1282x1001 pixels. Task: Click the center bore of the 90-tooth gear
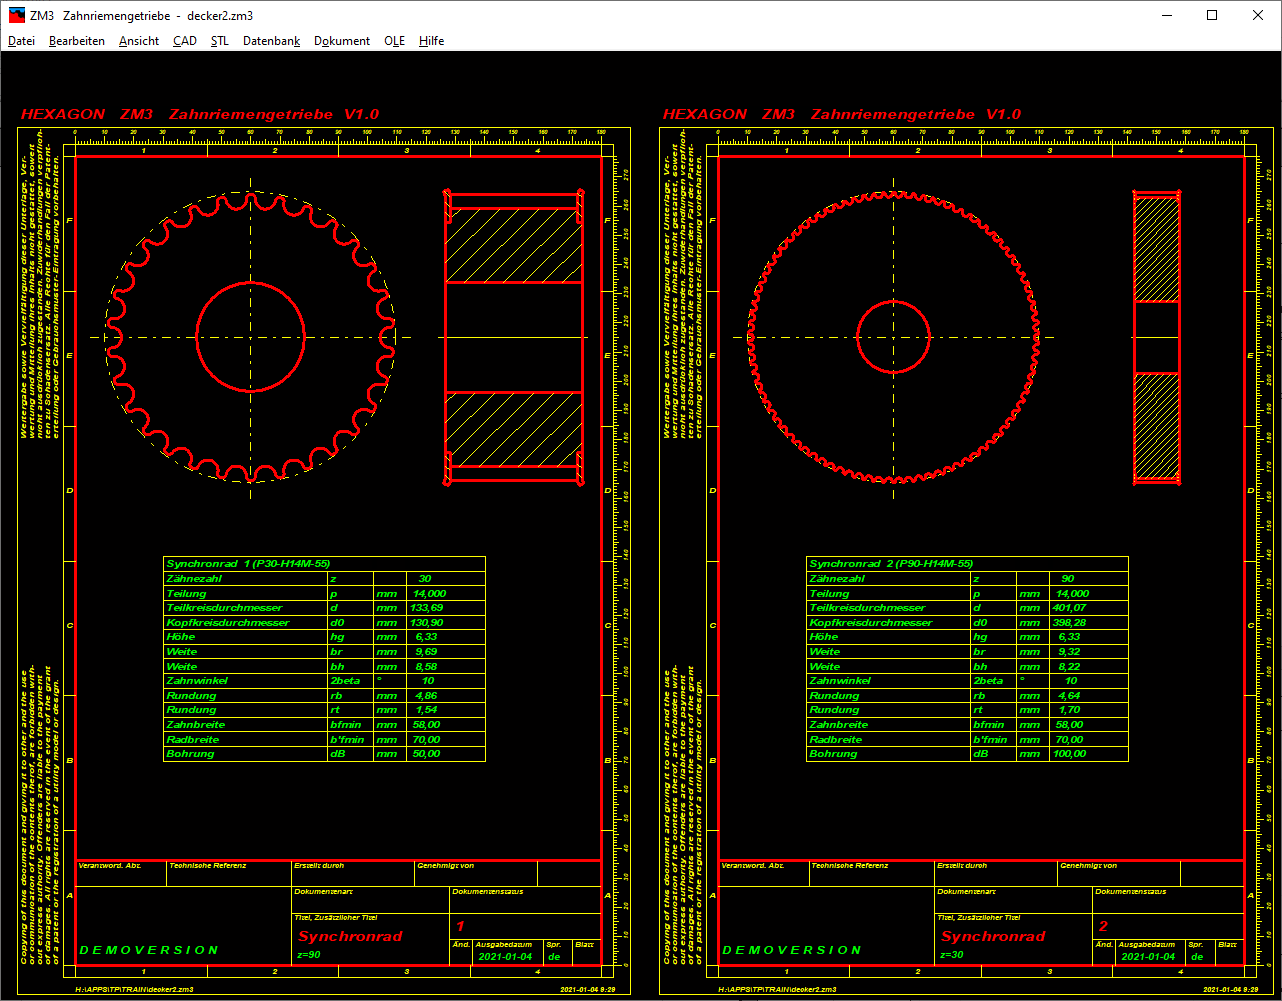click(893, 337)
